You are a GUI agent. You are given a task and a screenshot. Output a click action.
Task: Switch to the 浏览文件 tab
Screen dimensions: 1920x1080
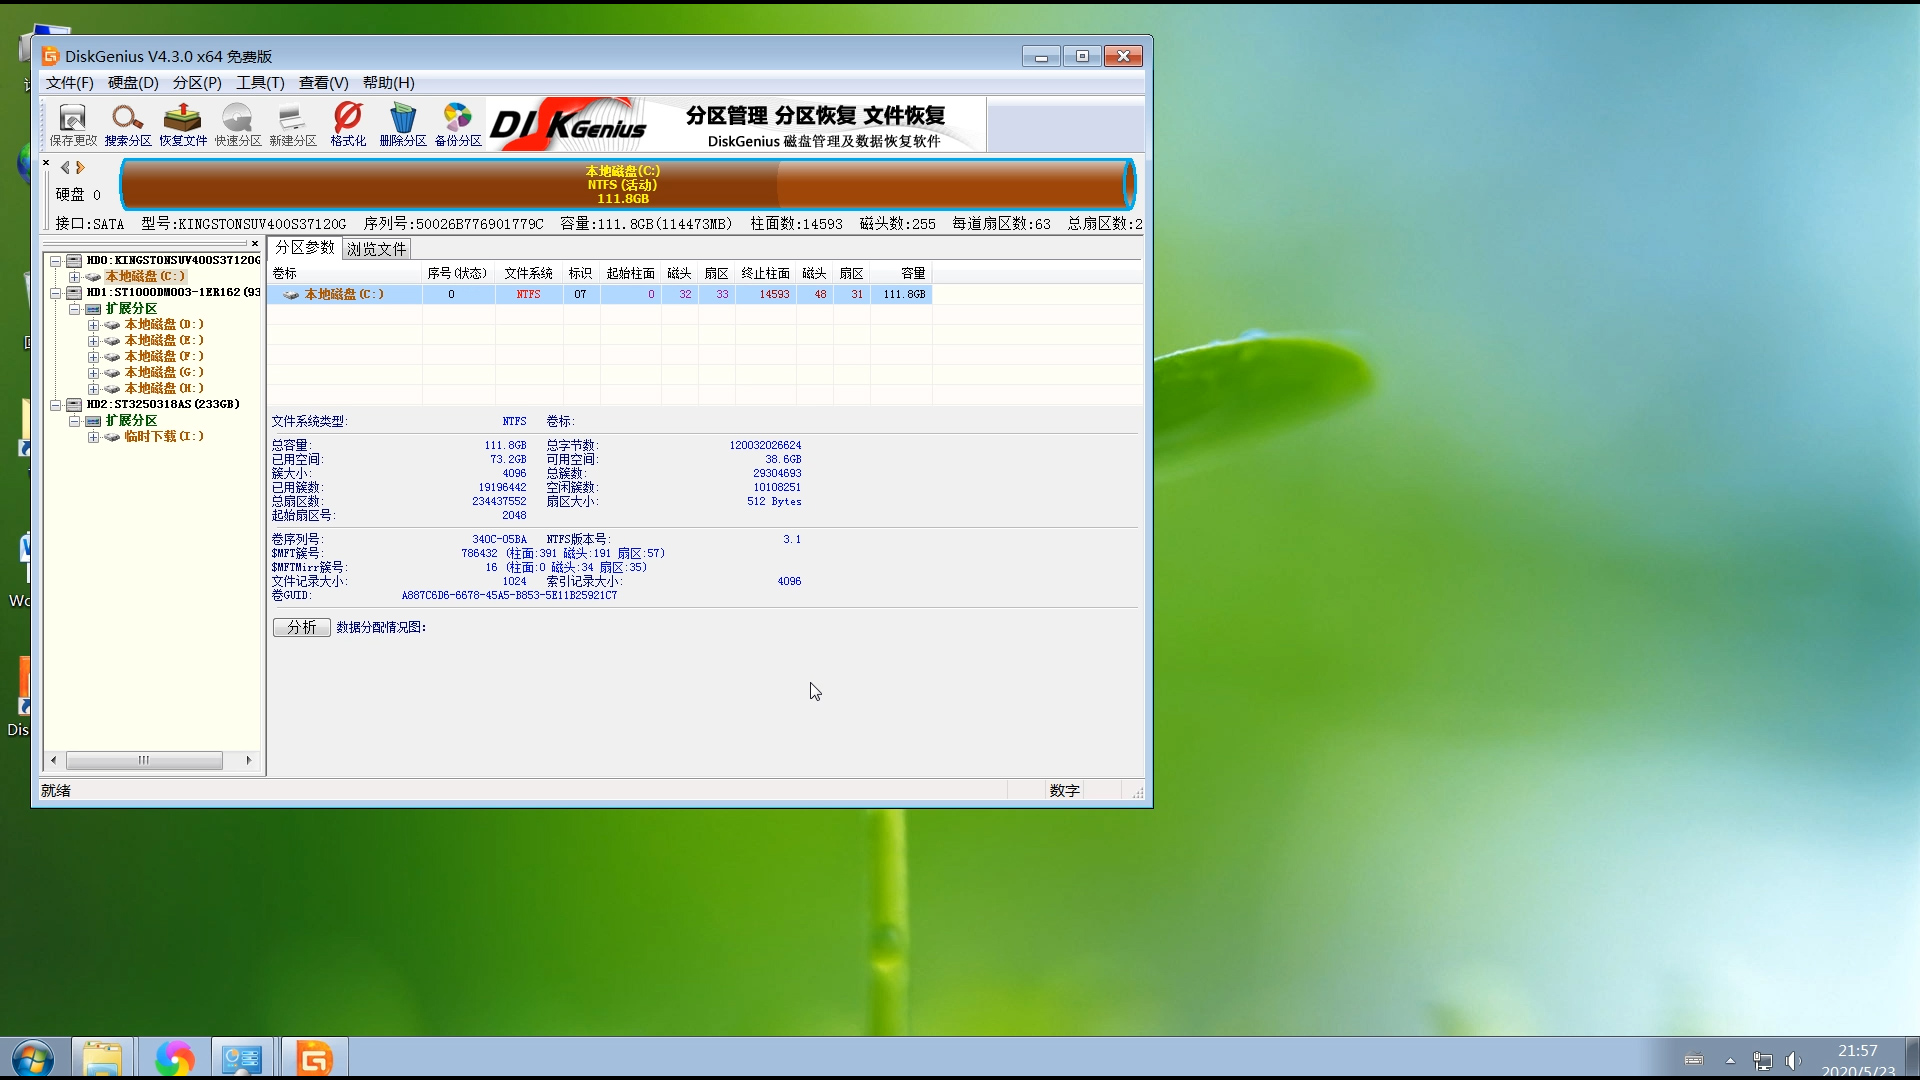coord(376,249)
